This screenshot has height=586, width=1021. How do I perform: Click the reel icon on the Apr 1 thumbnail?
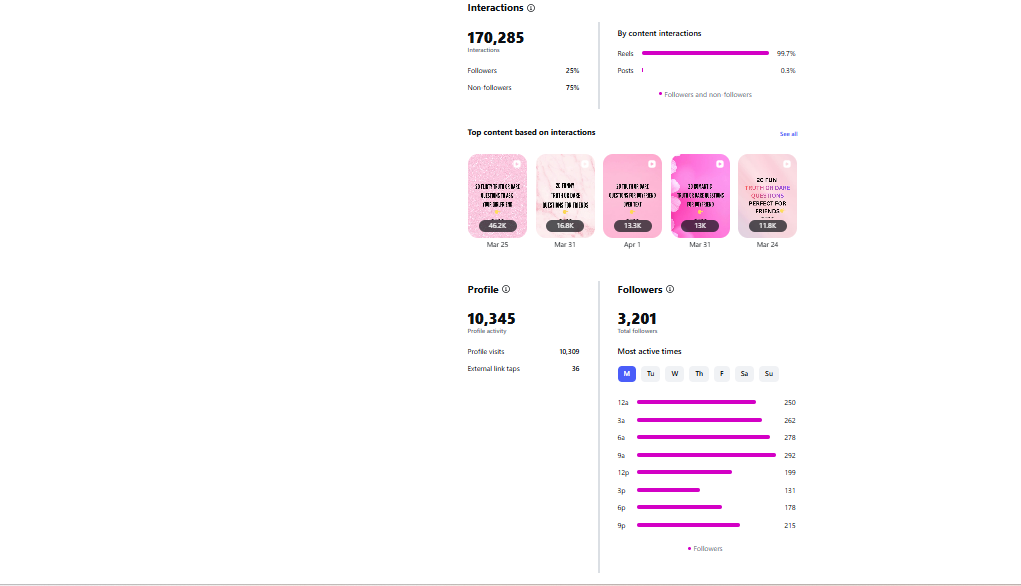tap(652, 164)
